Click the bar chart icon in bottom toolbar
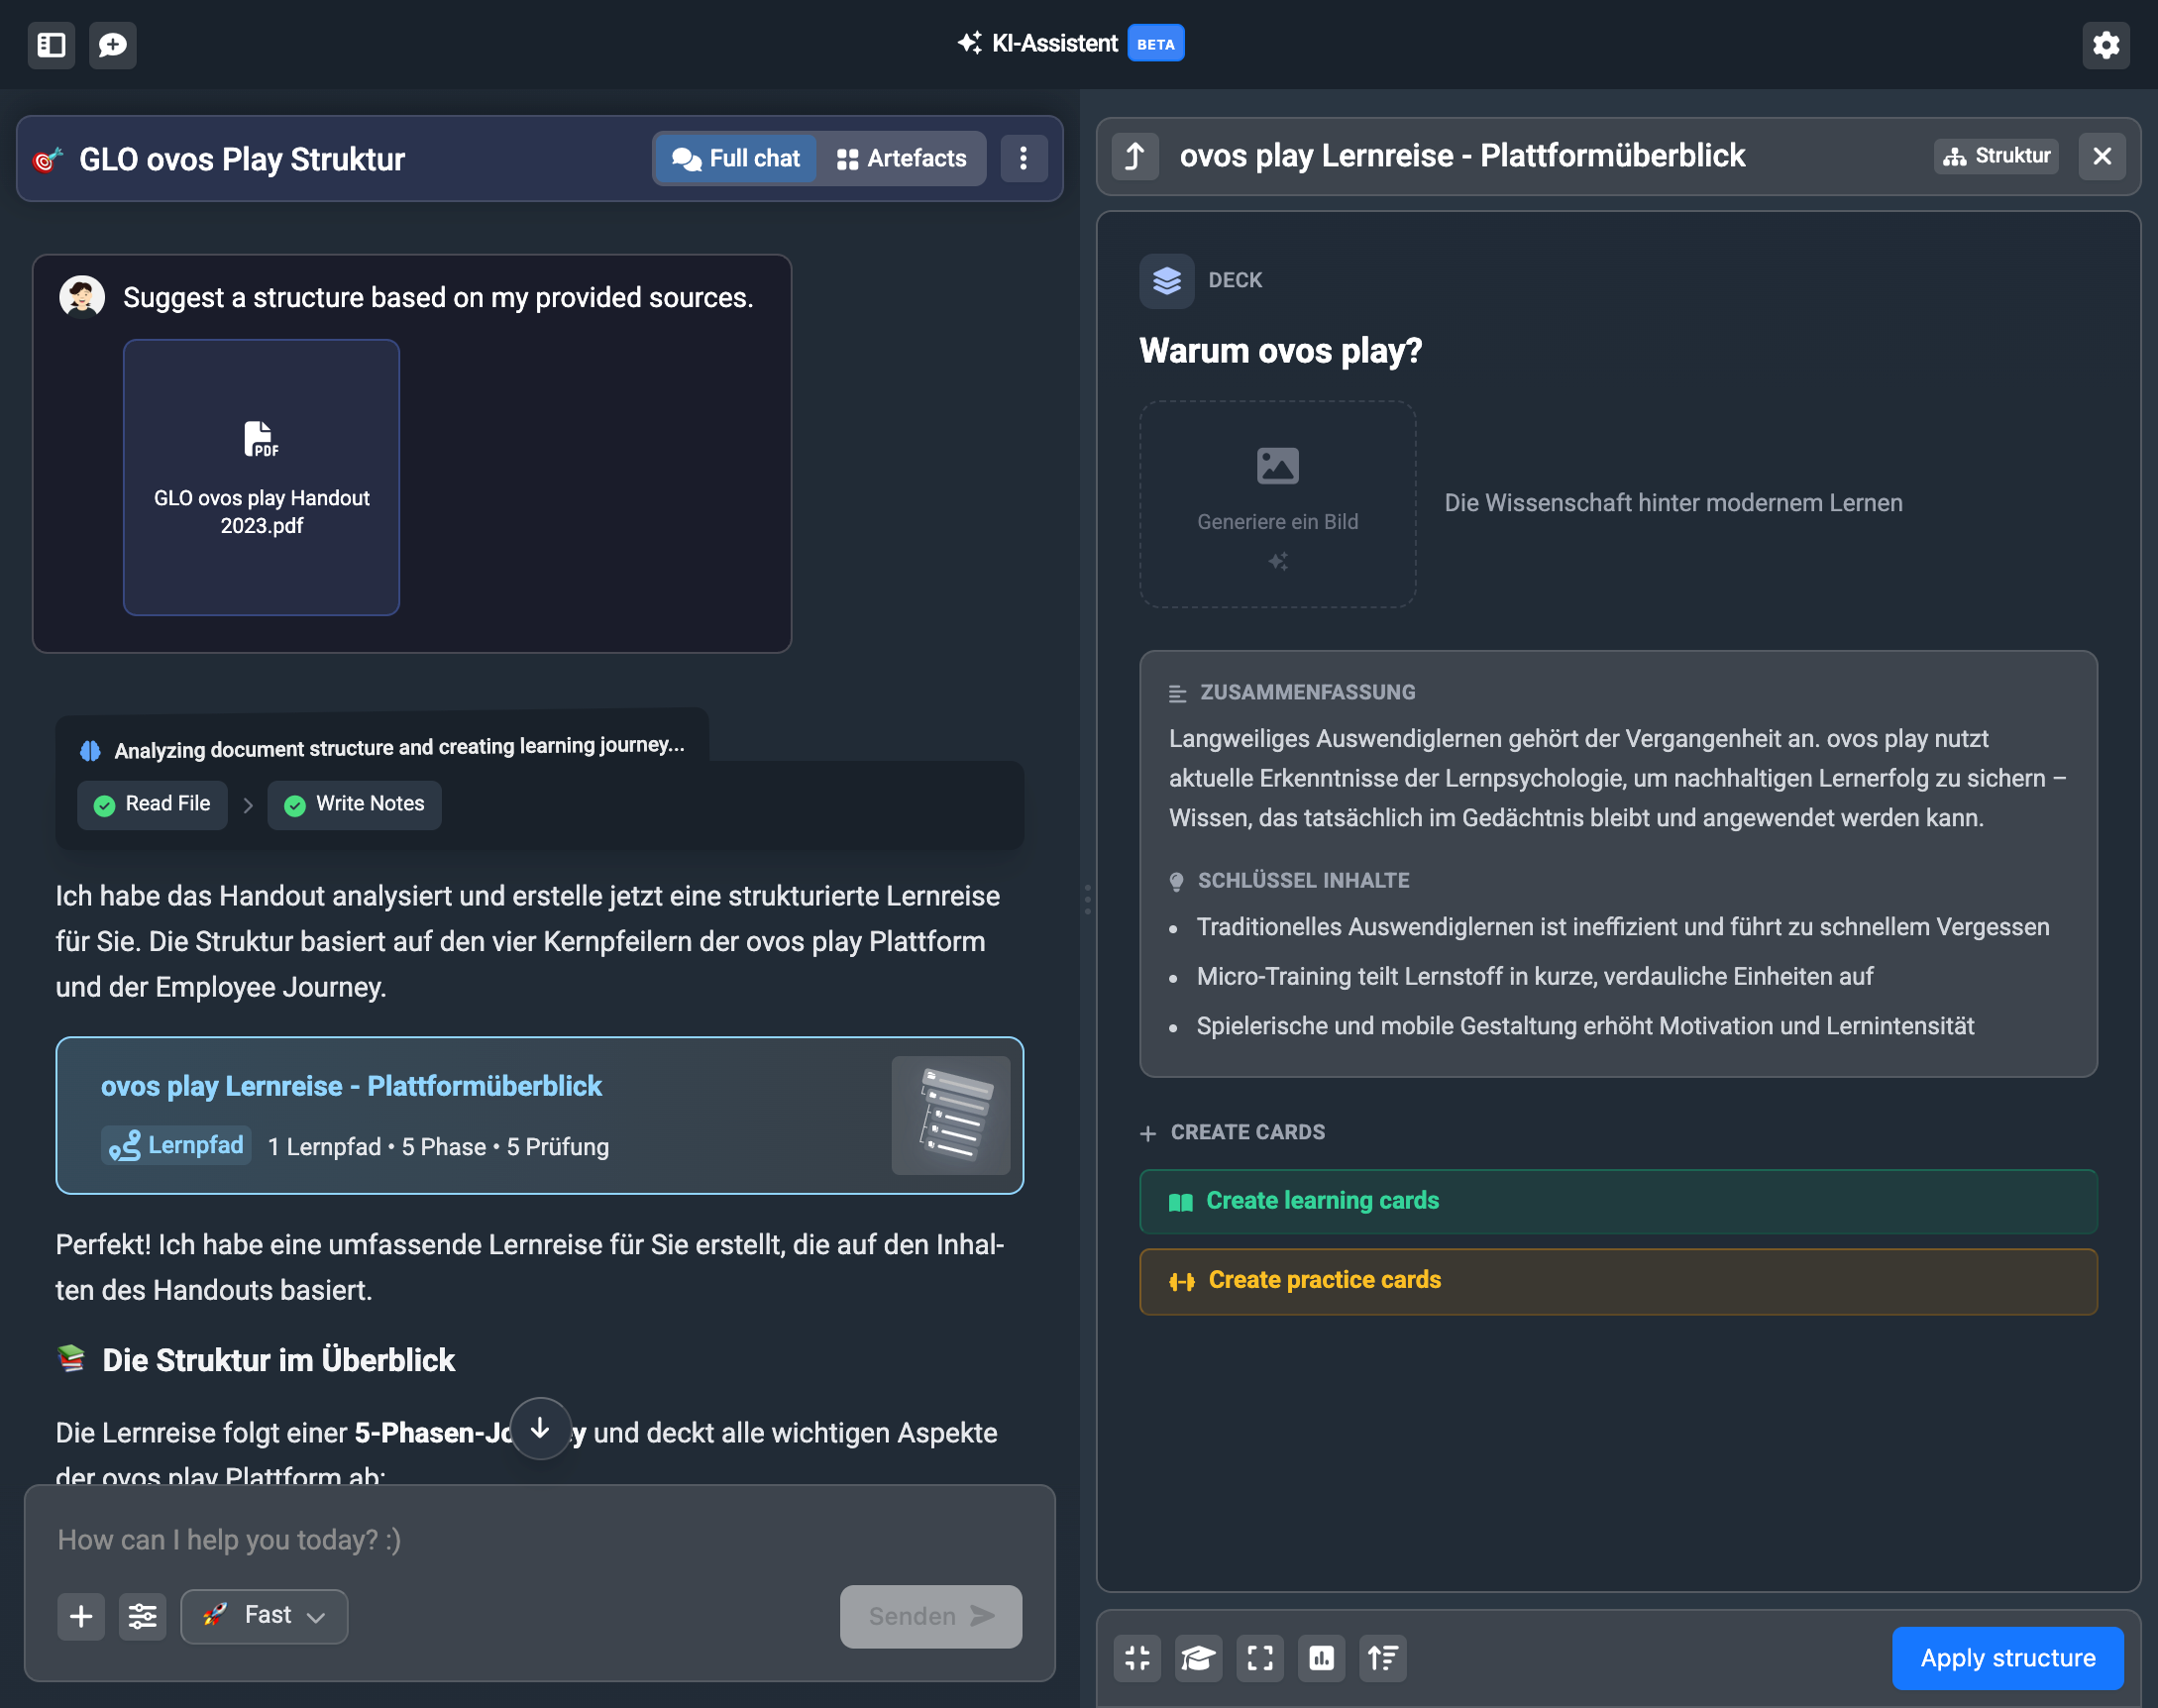Image resolution: width=2158 pixels, height=1708 pixels. [x=1321, y=1658]
